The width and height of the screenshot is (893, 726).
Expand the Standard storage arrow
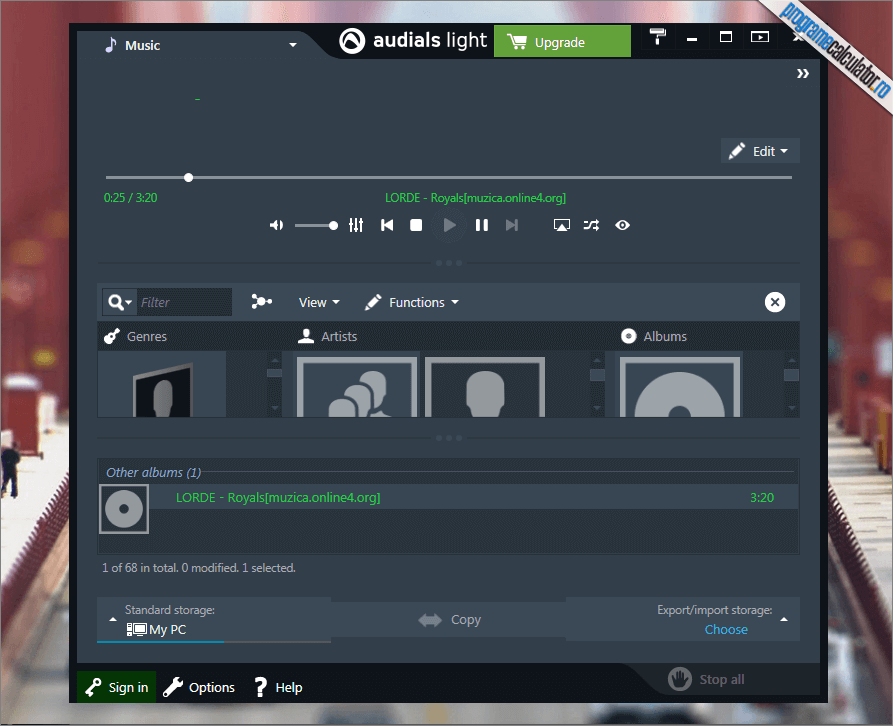click(x=112, y=619)
